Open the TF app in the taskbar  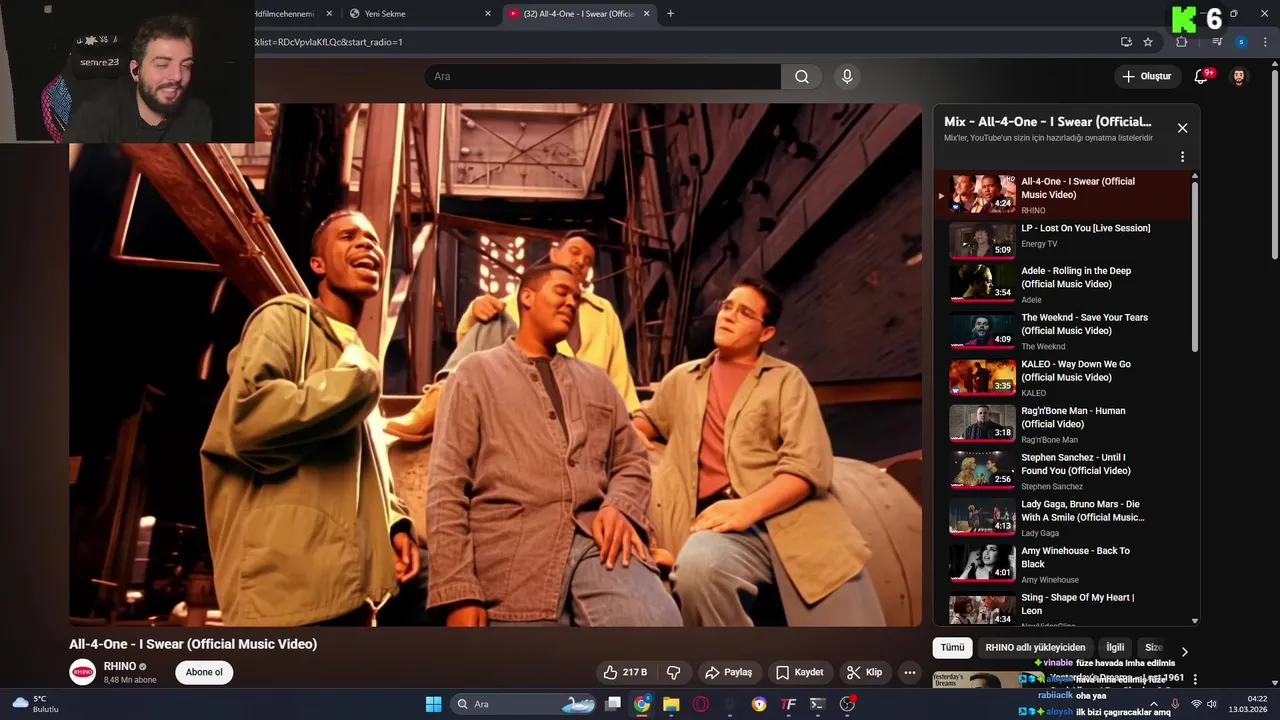(789, 704)
